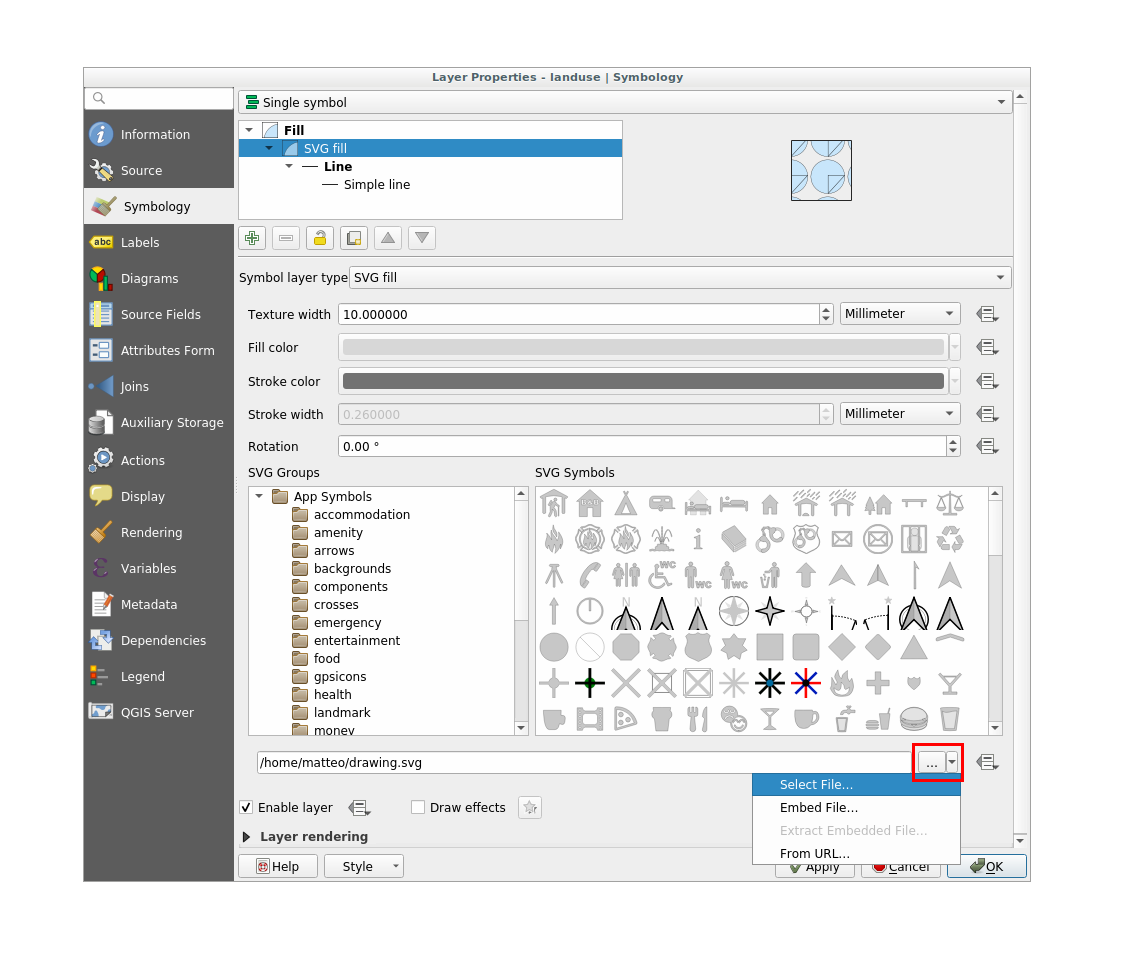
Task: Move symbol layer up with arrow button
Action: [388, 238]
